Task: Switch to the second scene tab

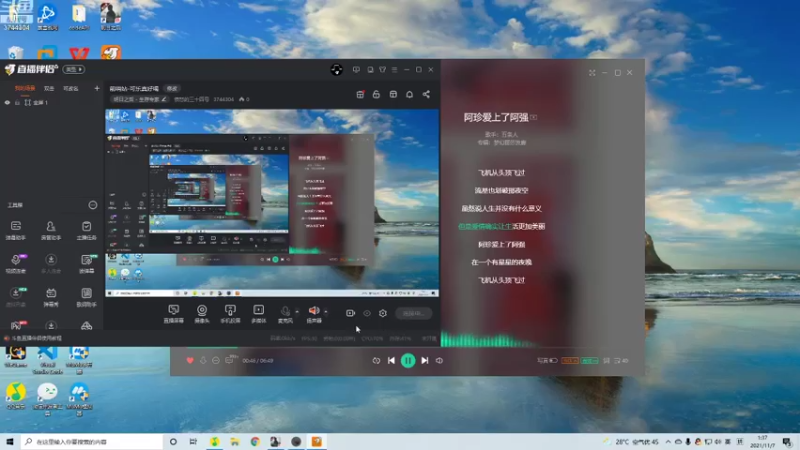Action: point(49,88)
